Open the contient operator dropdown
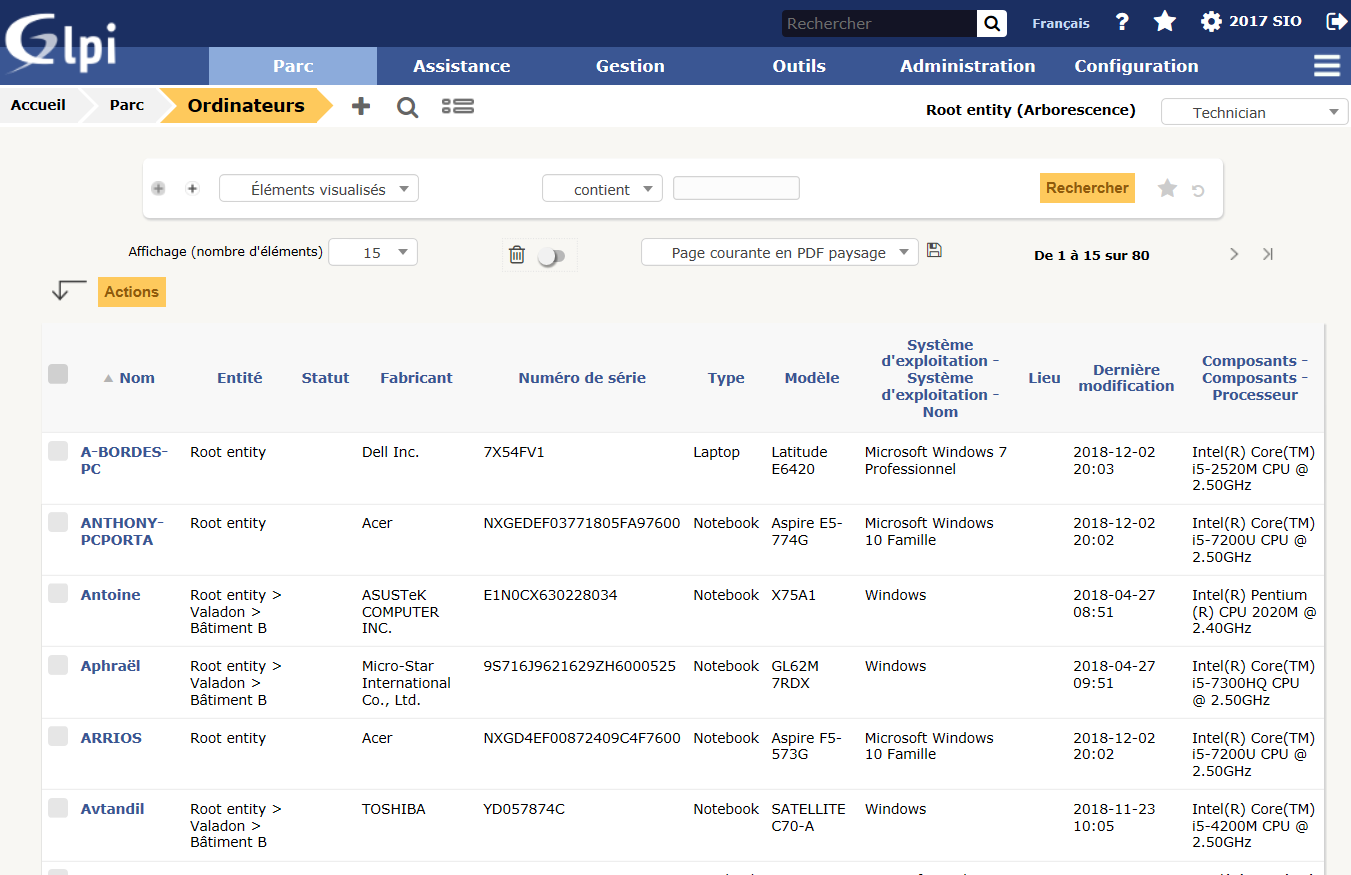 (602, 189)
